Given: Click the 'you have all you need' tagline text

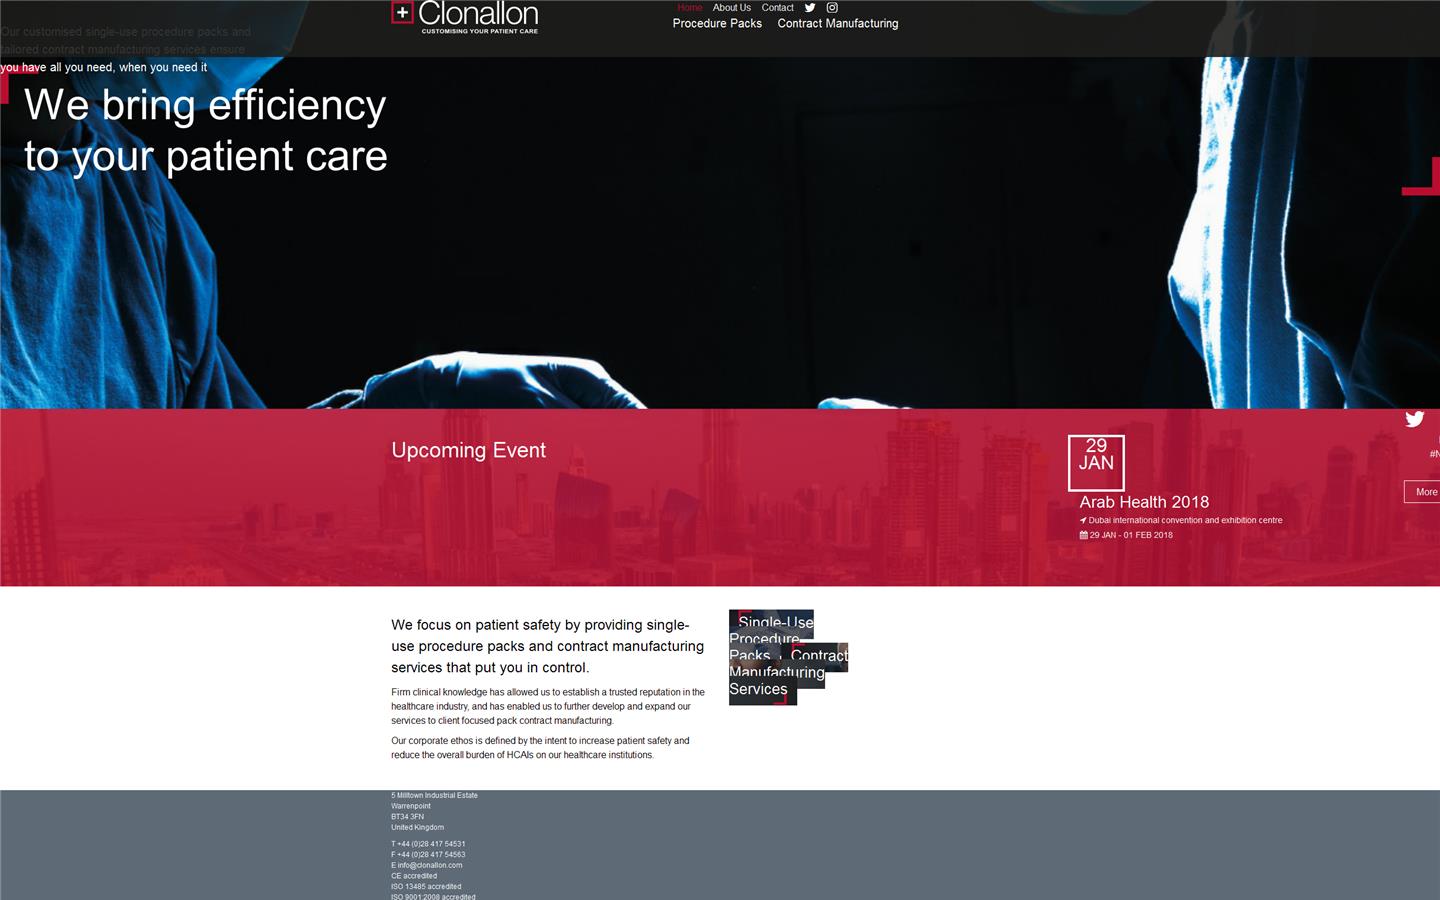Looking at the screenshot, I should pyautogui.click(x=104, y=68).
